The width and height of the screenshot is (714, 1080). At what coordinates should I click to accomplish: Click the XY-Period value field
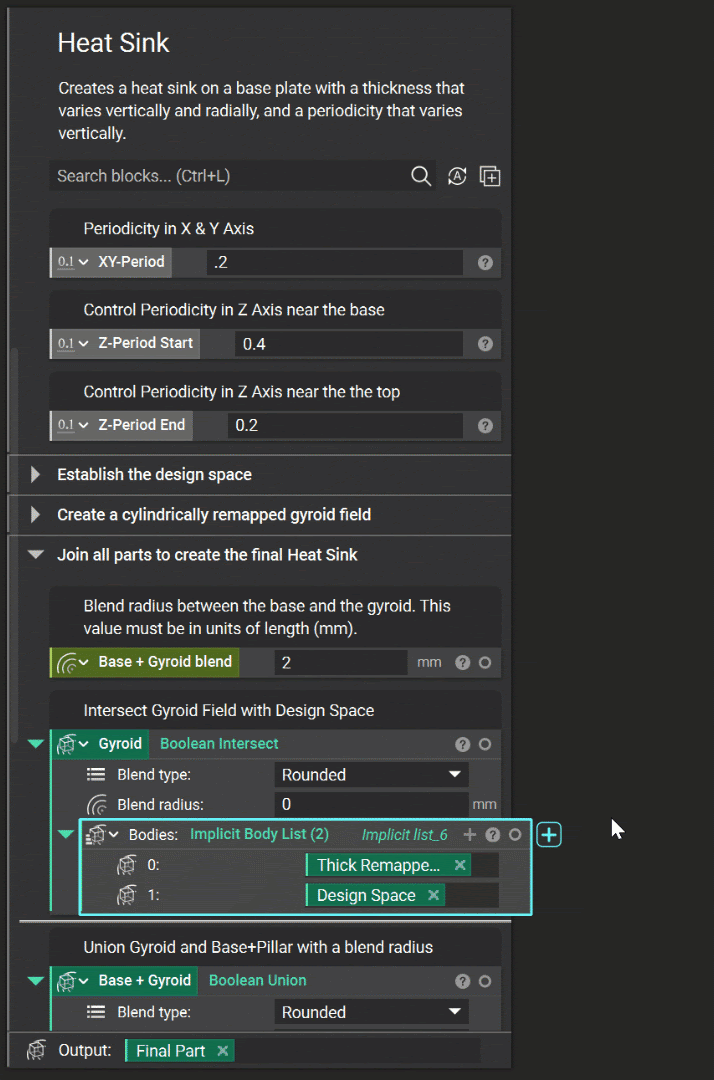(x=335, y=262)
